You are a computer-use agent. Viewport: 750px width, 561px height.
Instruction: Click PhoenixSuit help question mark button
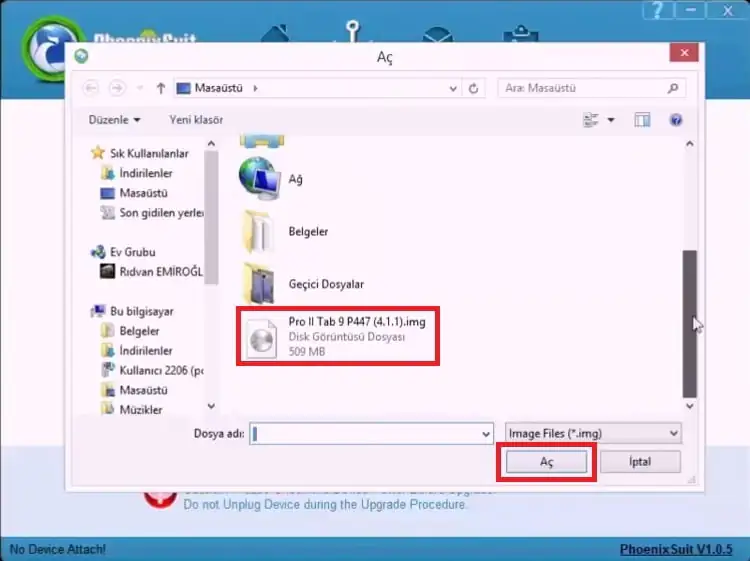[x=658, y=10]
